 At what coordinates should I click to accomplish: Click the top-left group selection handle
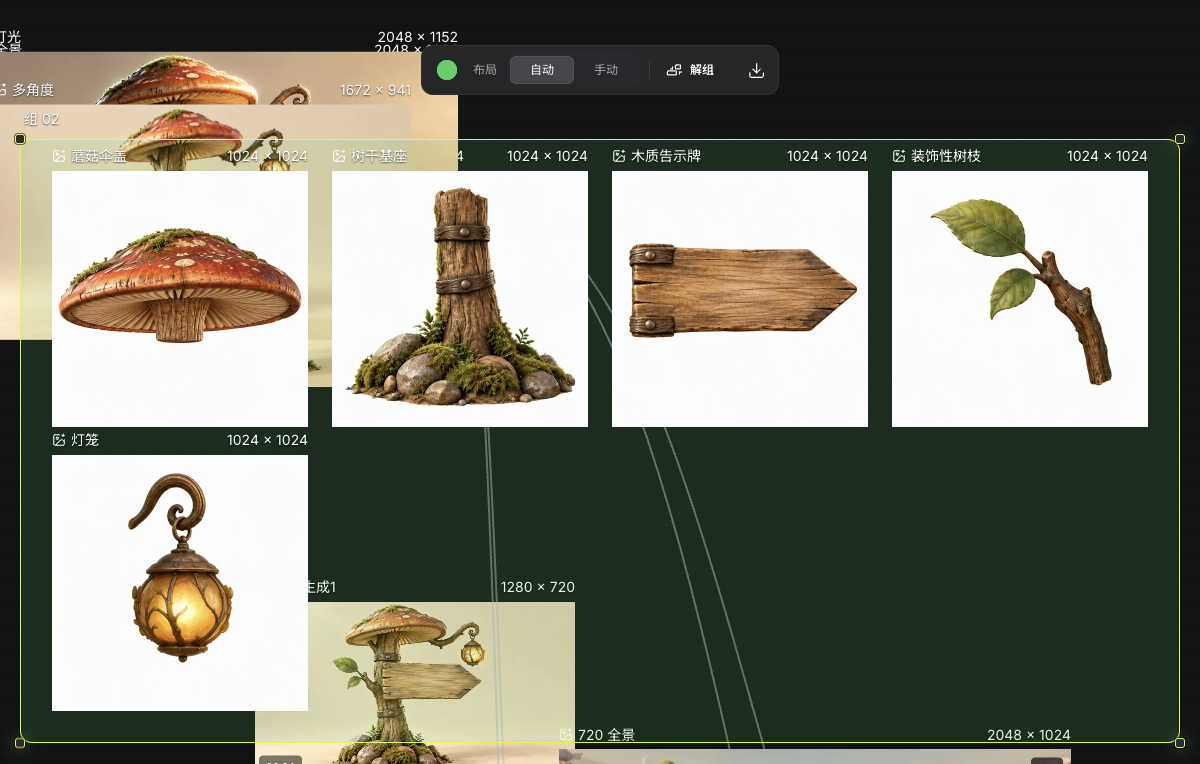point(20,139)
